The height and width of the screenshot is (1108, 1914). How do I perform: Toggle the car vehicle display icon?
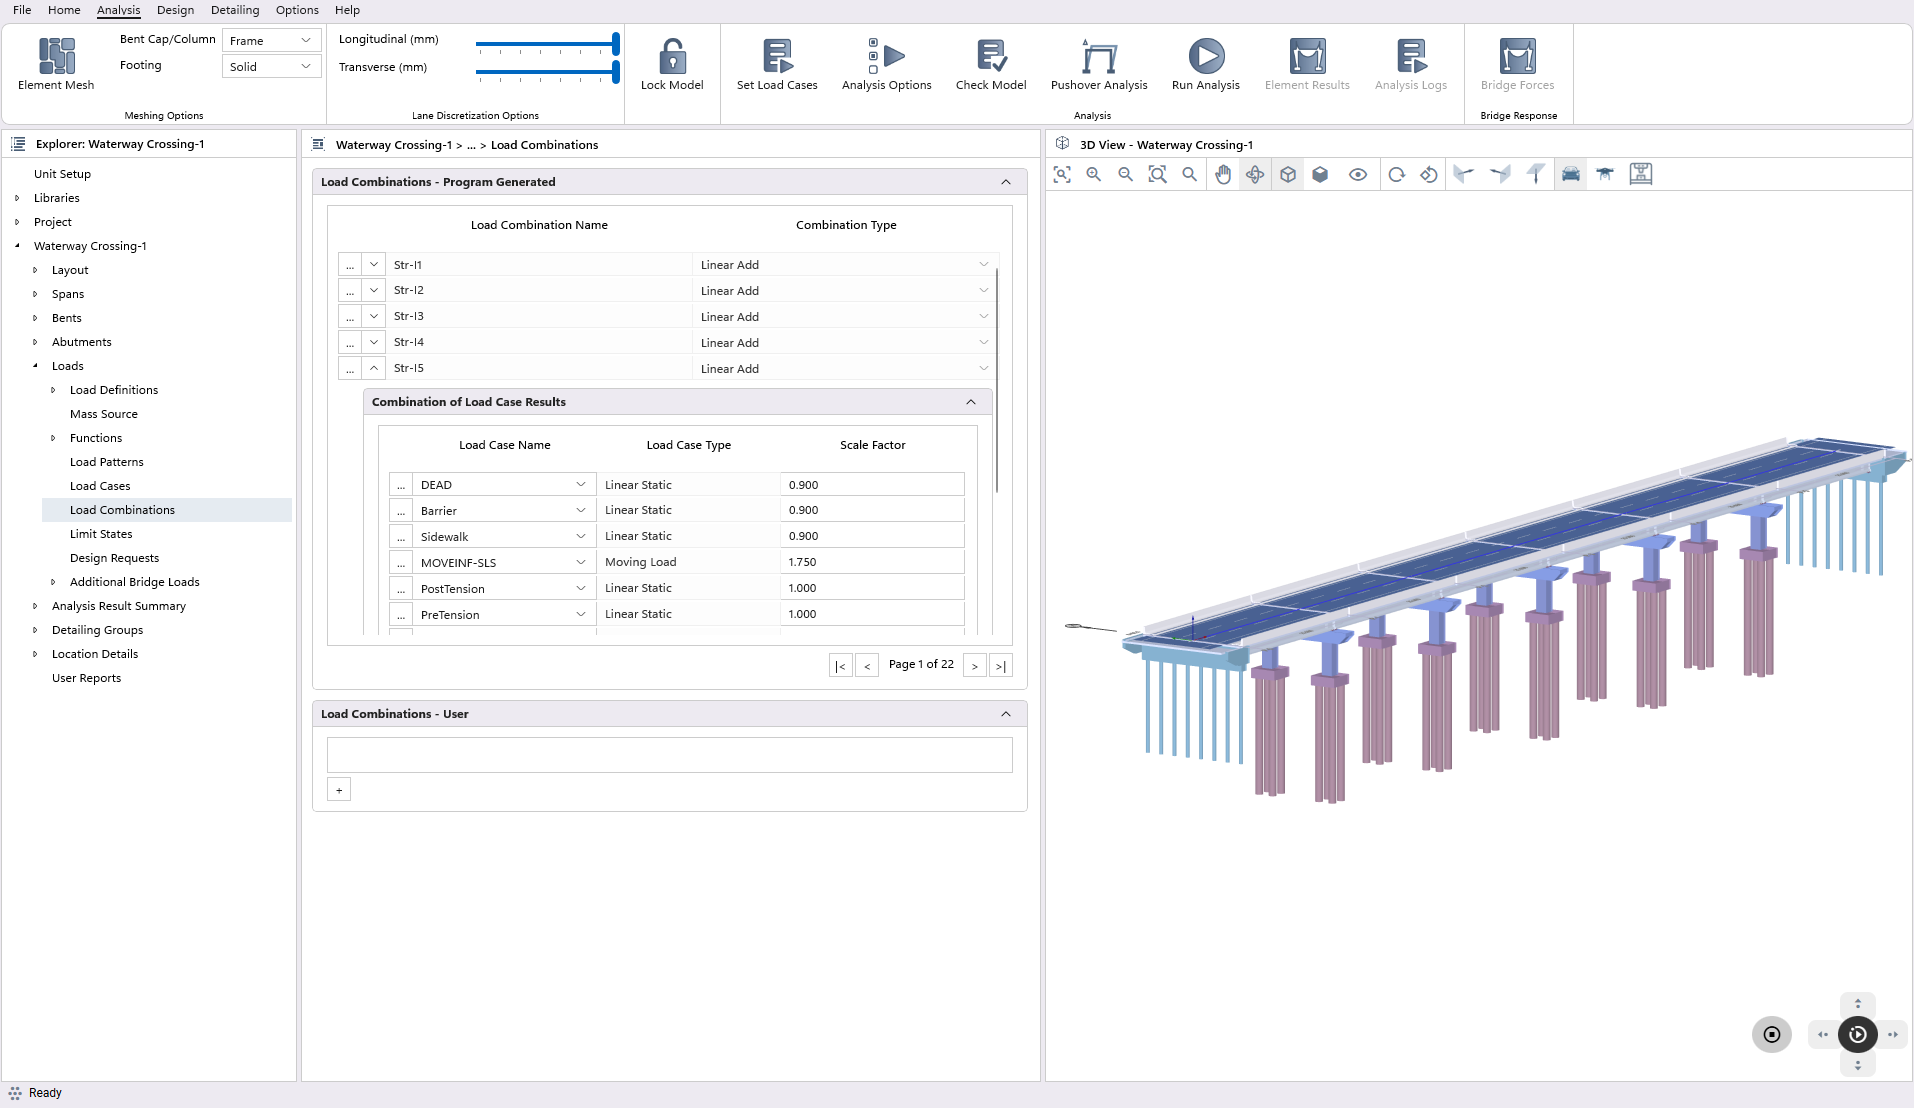point(1571,174)
